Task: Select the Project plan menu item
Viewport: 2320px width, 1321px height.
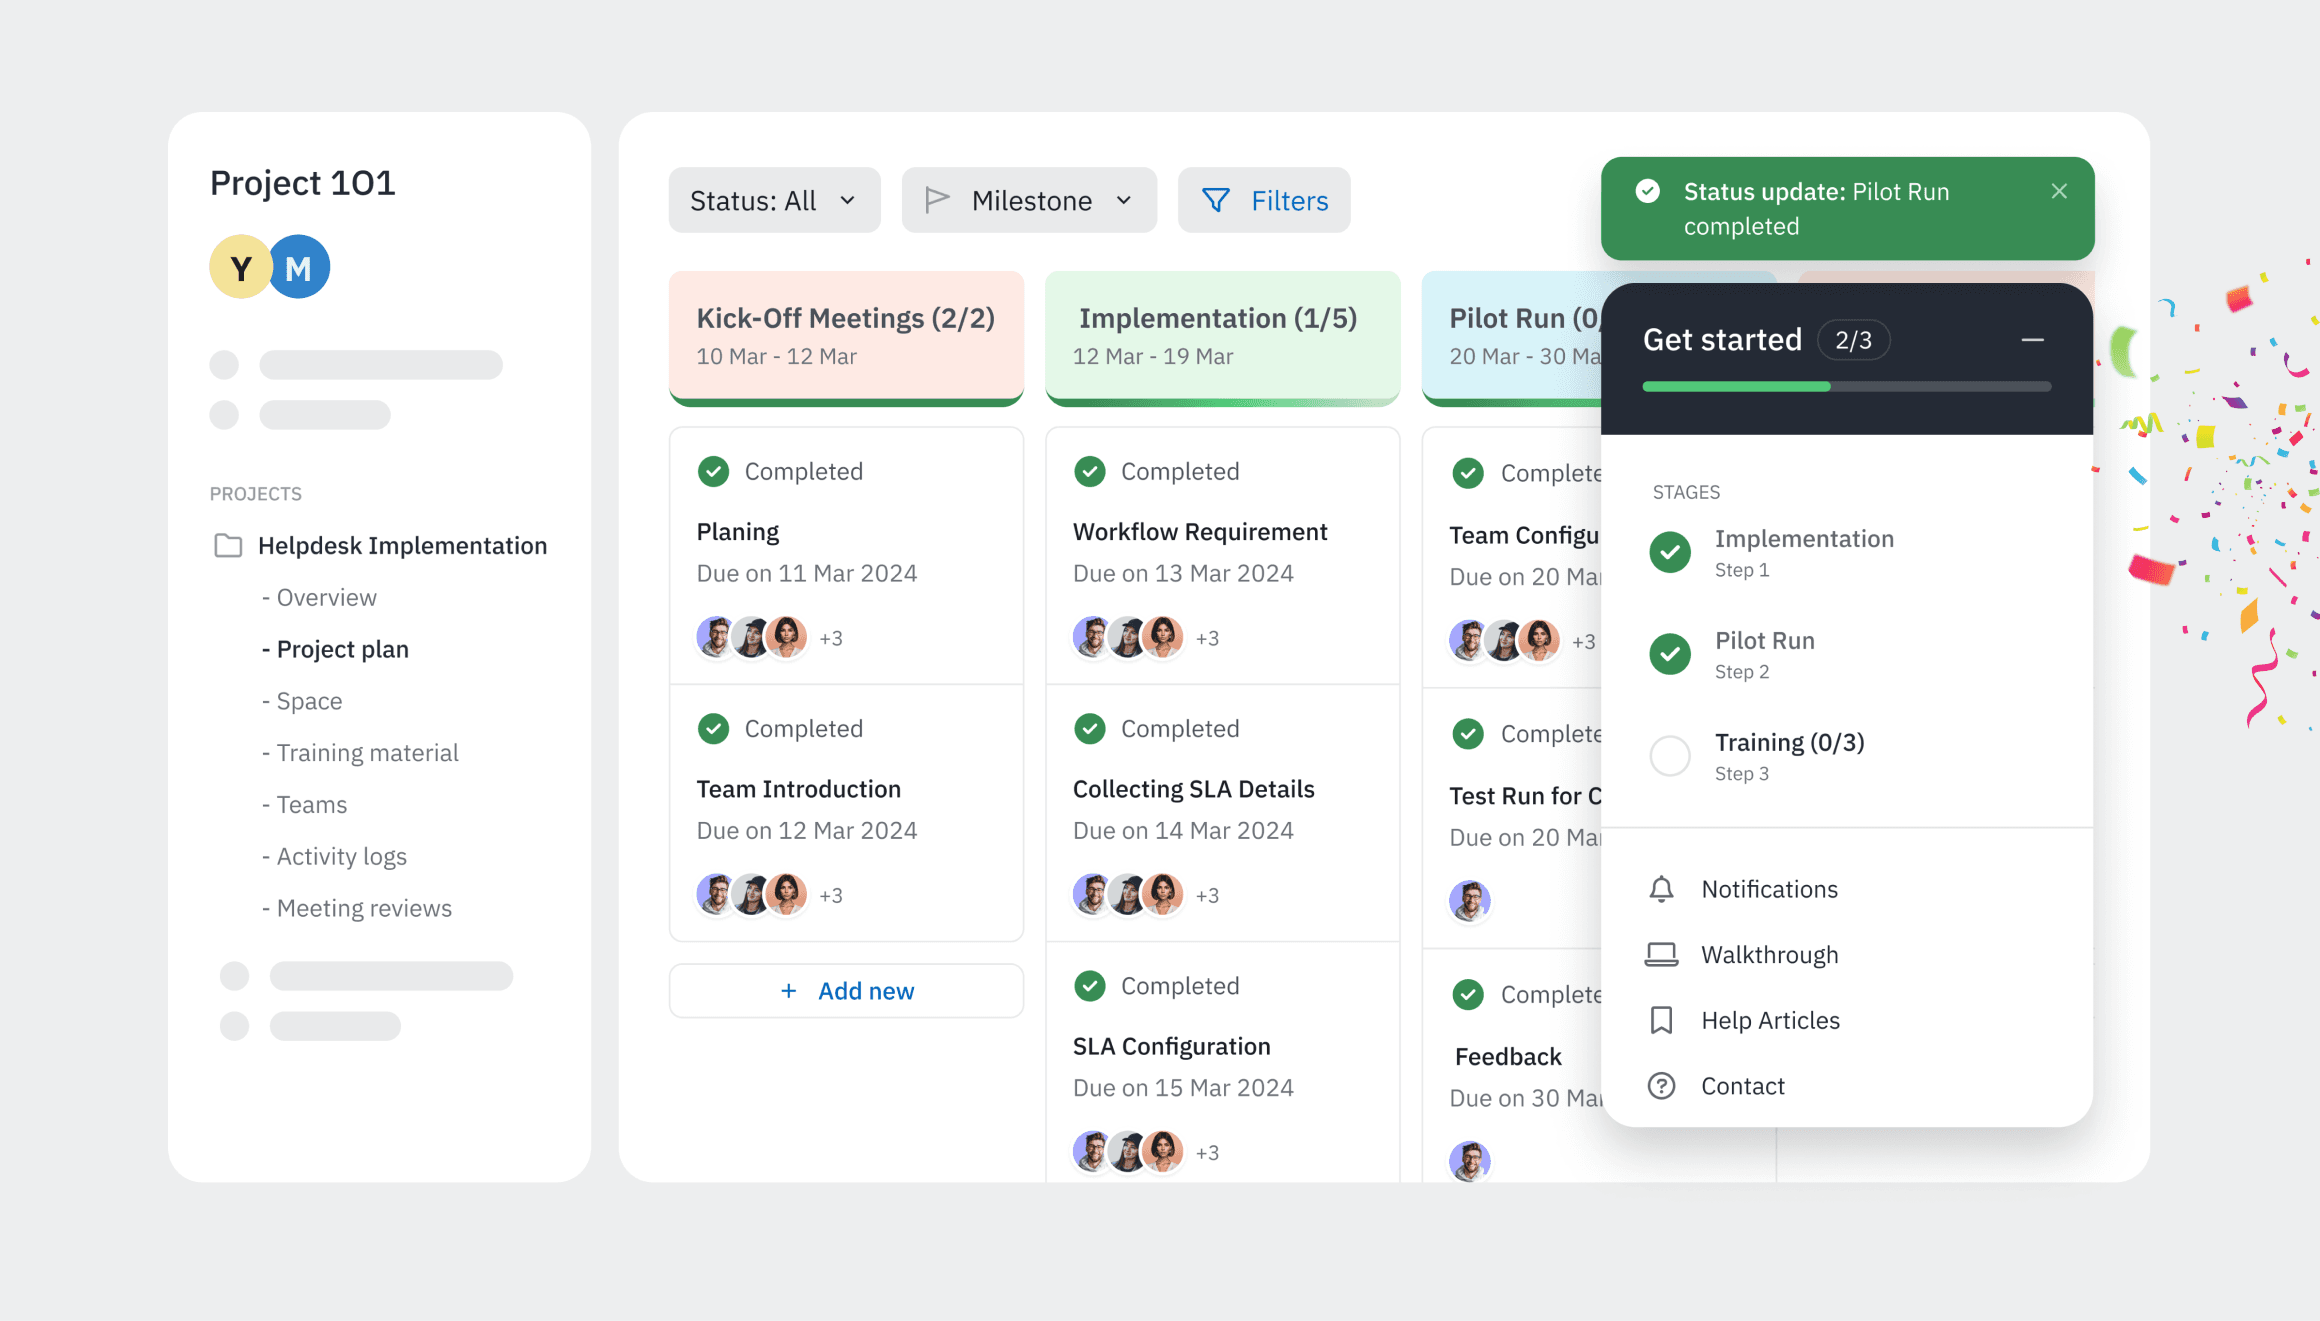Action: [x=343, y=649]
